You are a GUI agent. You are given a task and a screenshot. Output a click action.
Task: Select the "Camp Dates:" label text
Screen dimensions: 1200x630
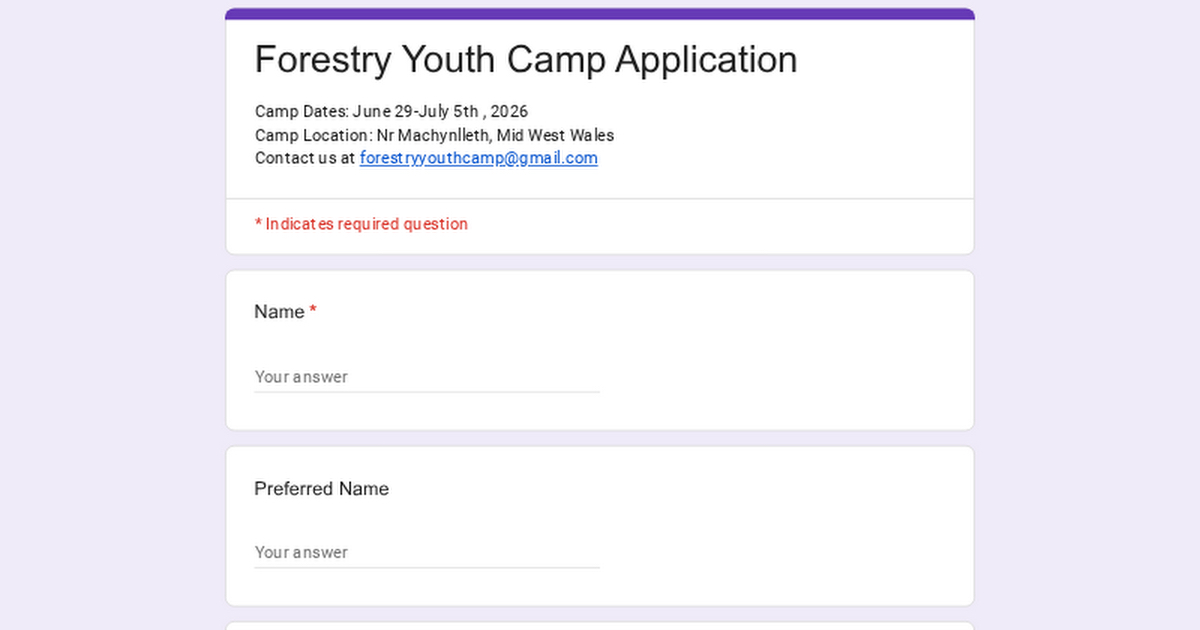(x=301, y=111)
